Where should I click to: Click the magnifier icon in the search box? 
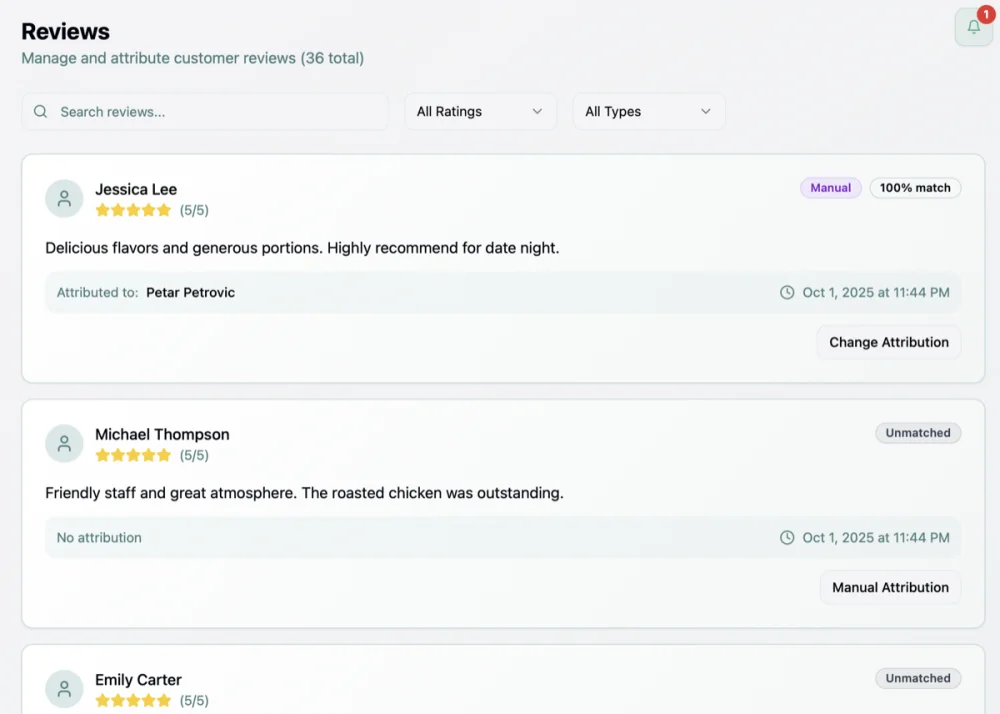(41, 112)
